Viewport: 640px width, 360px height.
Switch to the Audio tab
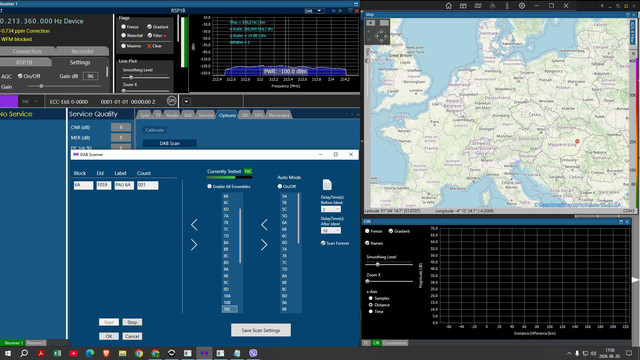tap(172, 115)
